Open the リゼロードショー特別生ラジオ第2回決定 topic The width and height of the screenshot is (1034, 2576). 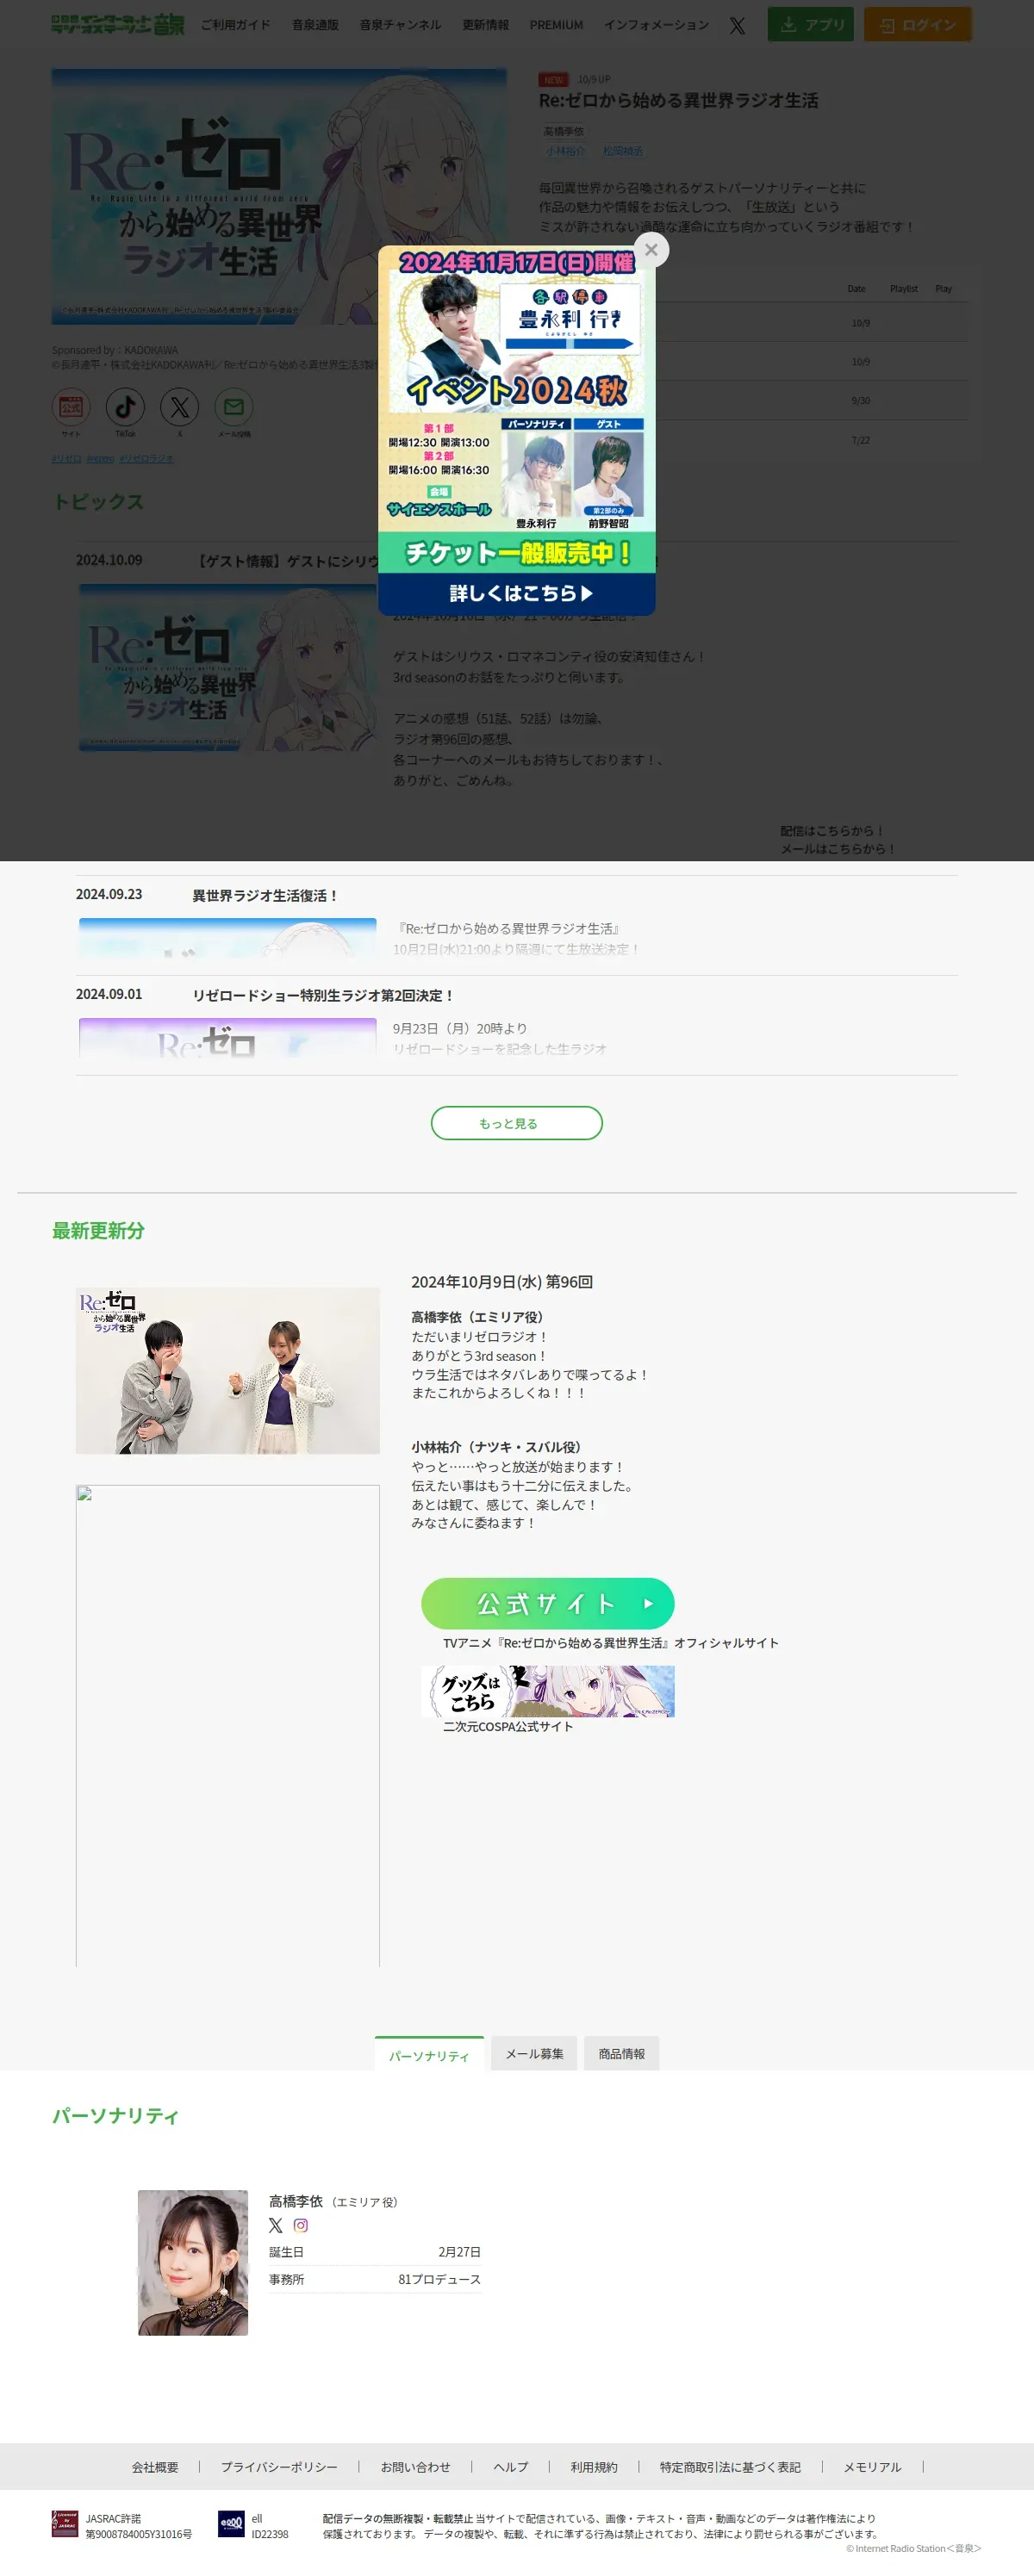[x=323, y=995]
